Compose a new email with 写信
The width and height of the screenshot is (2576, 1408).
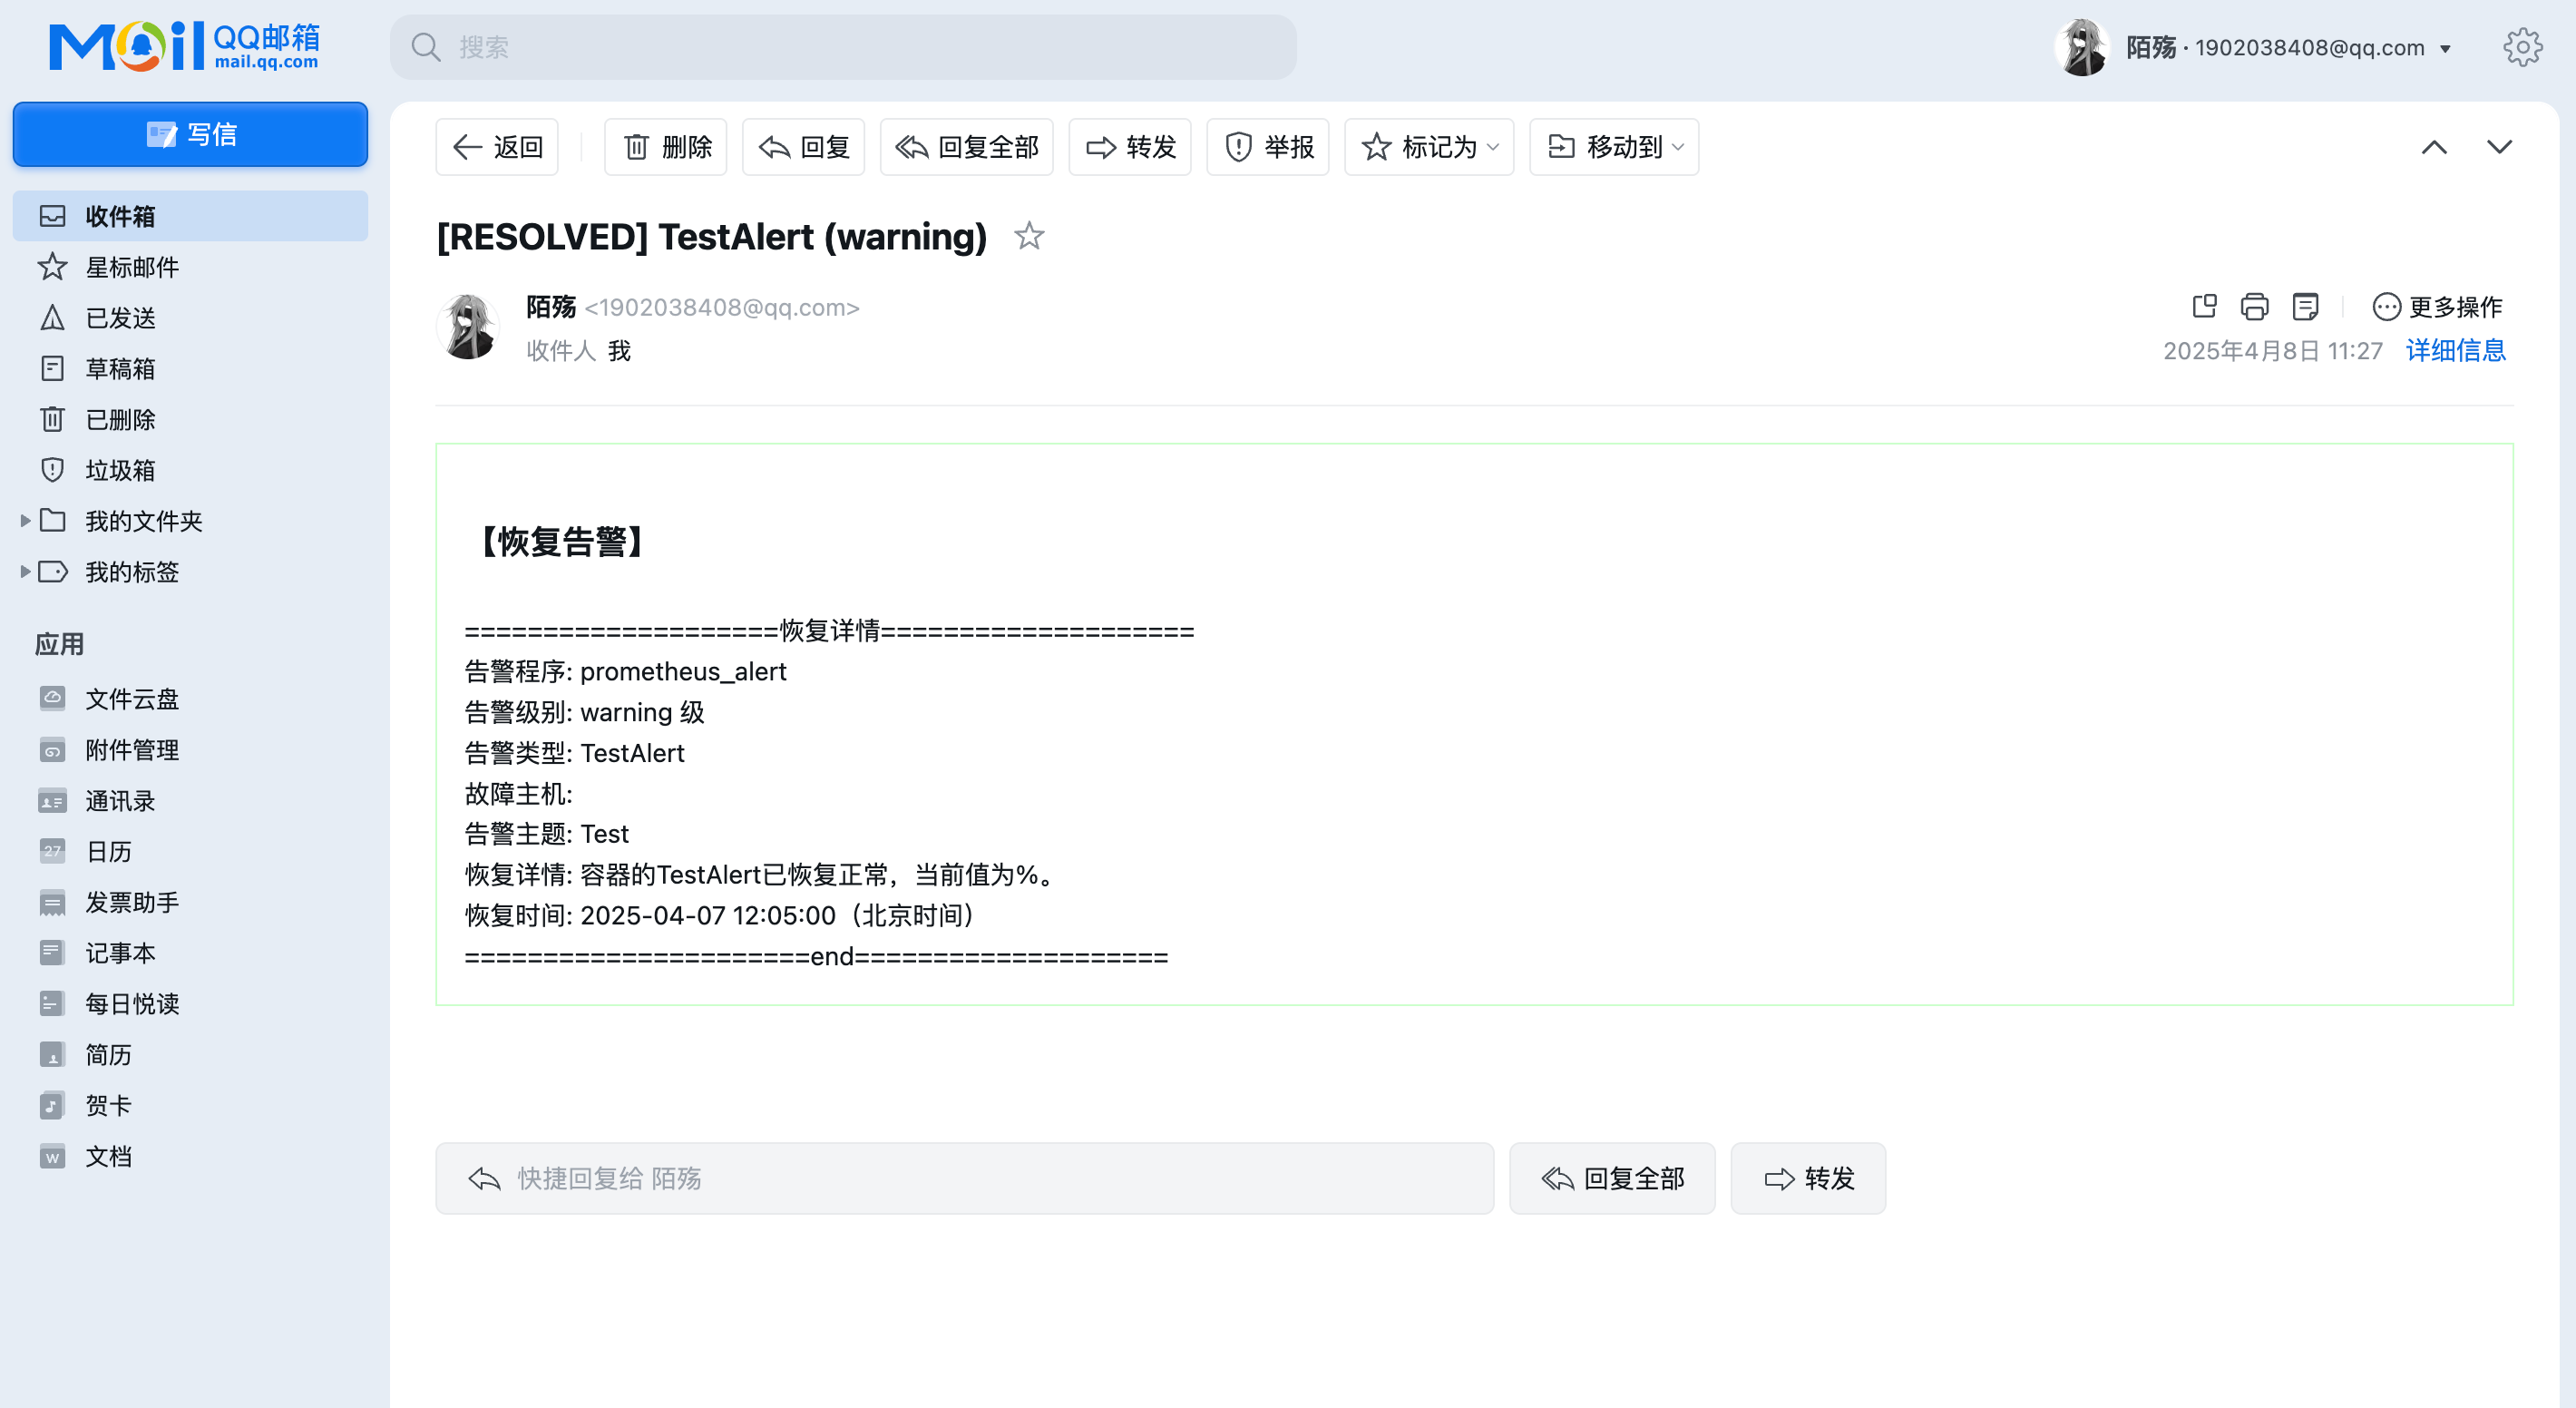[x=190, y=134]
